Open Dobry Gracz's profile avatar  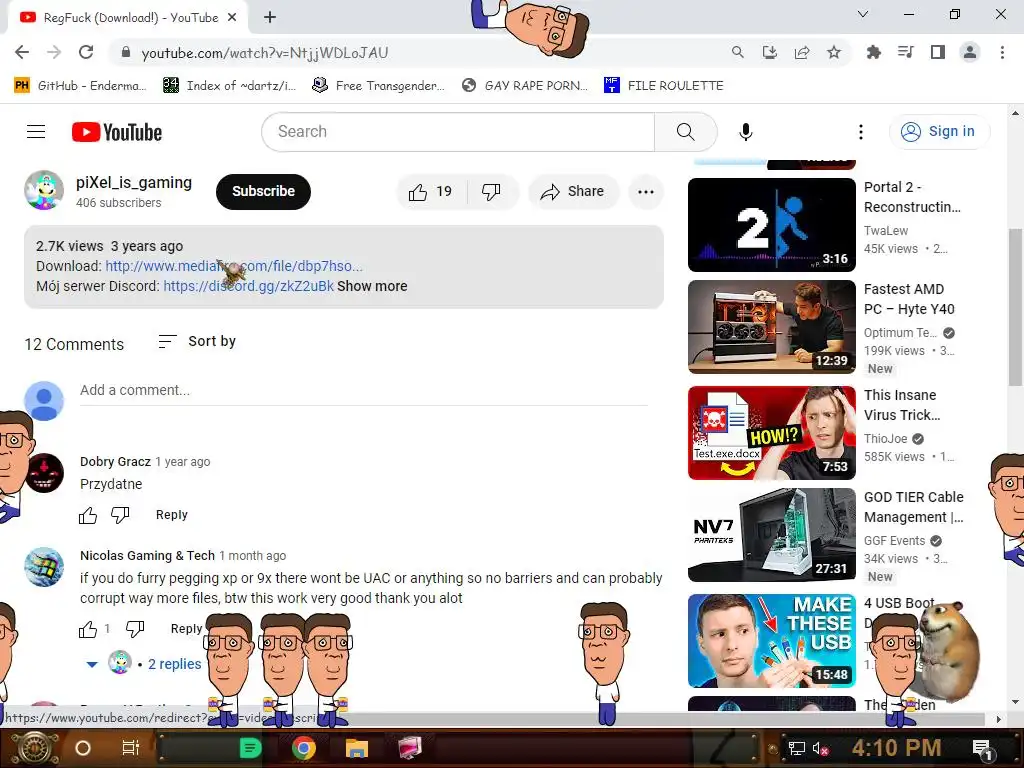(44, 473)
